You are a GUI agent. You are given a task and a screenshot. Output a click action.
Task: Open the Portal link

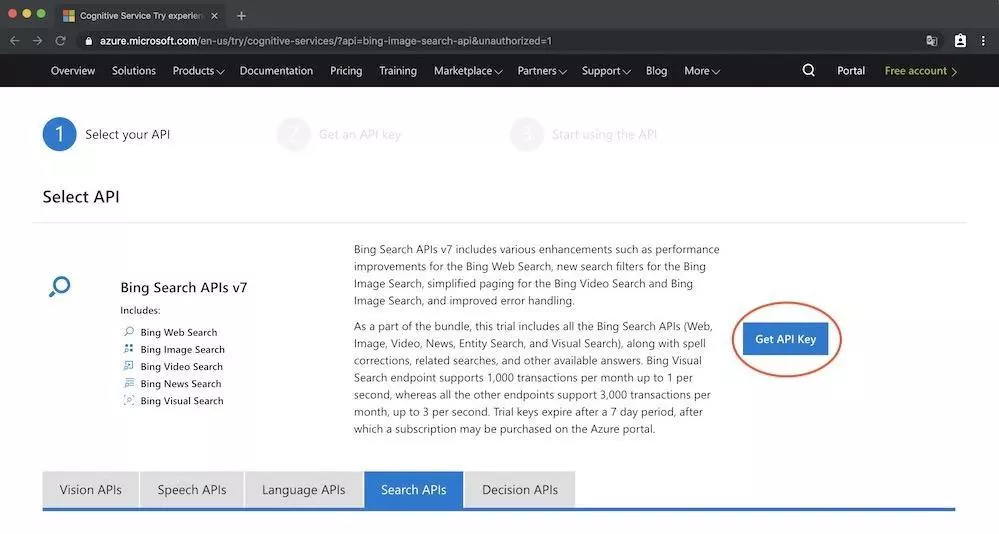[x=851, y=71]
